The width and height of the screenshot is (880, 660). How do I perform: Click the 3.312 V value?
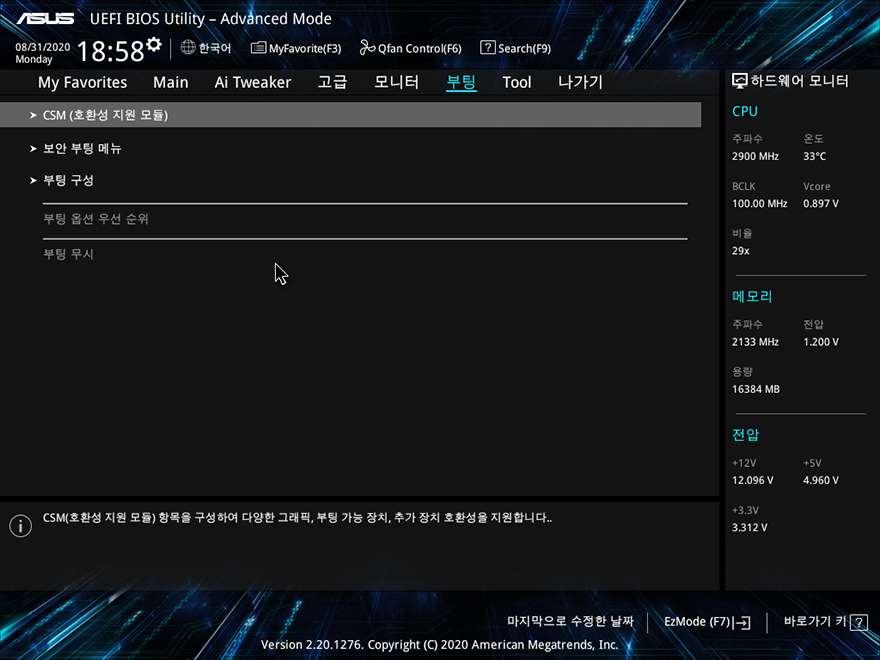(x=749, y=528)
